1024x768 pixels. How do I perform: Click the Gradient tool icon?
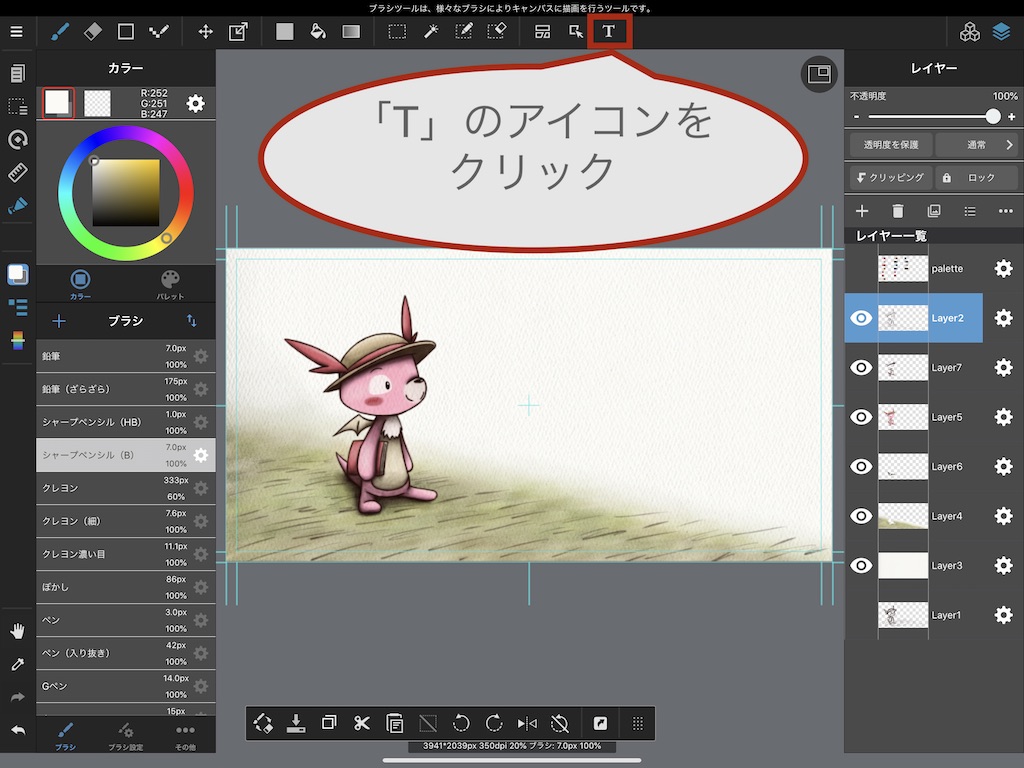pyautogui.click(x=351, y=31)
